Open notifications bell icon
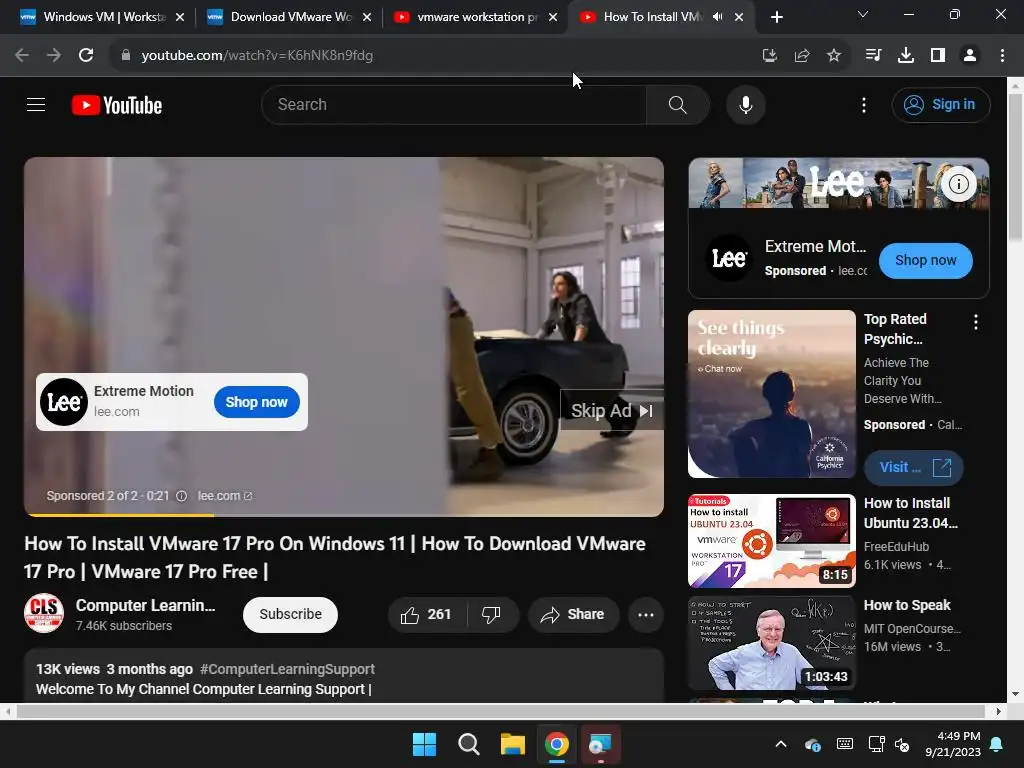The image size is (1024, 768). [x=997, y=744]
